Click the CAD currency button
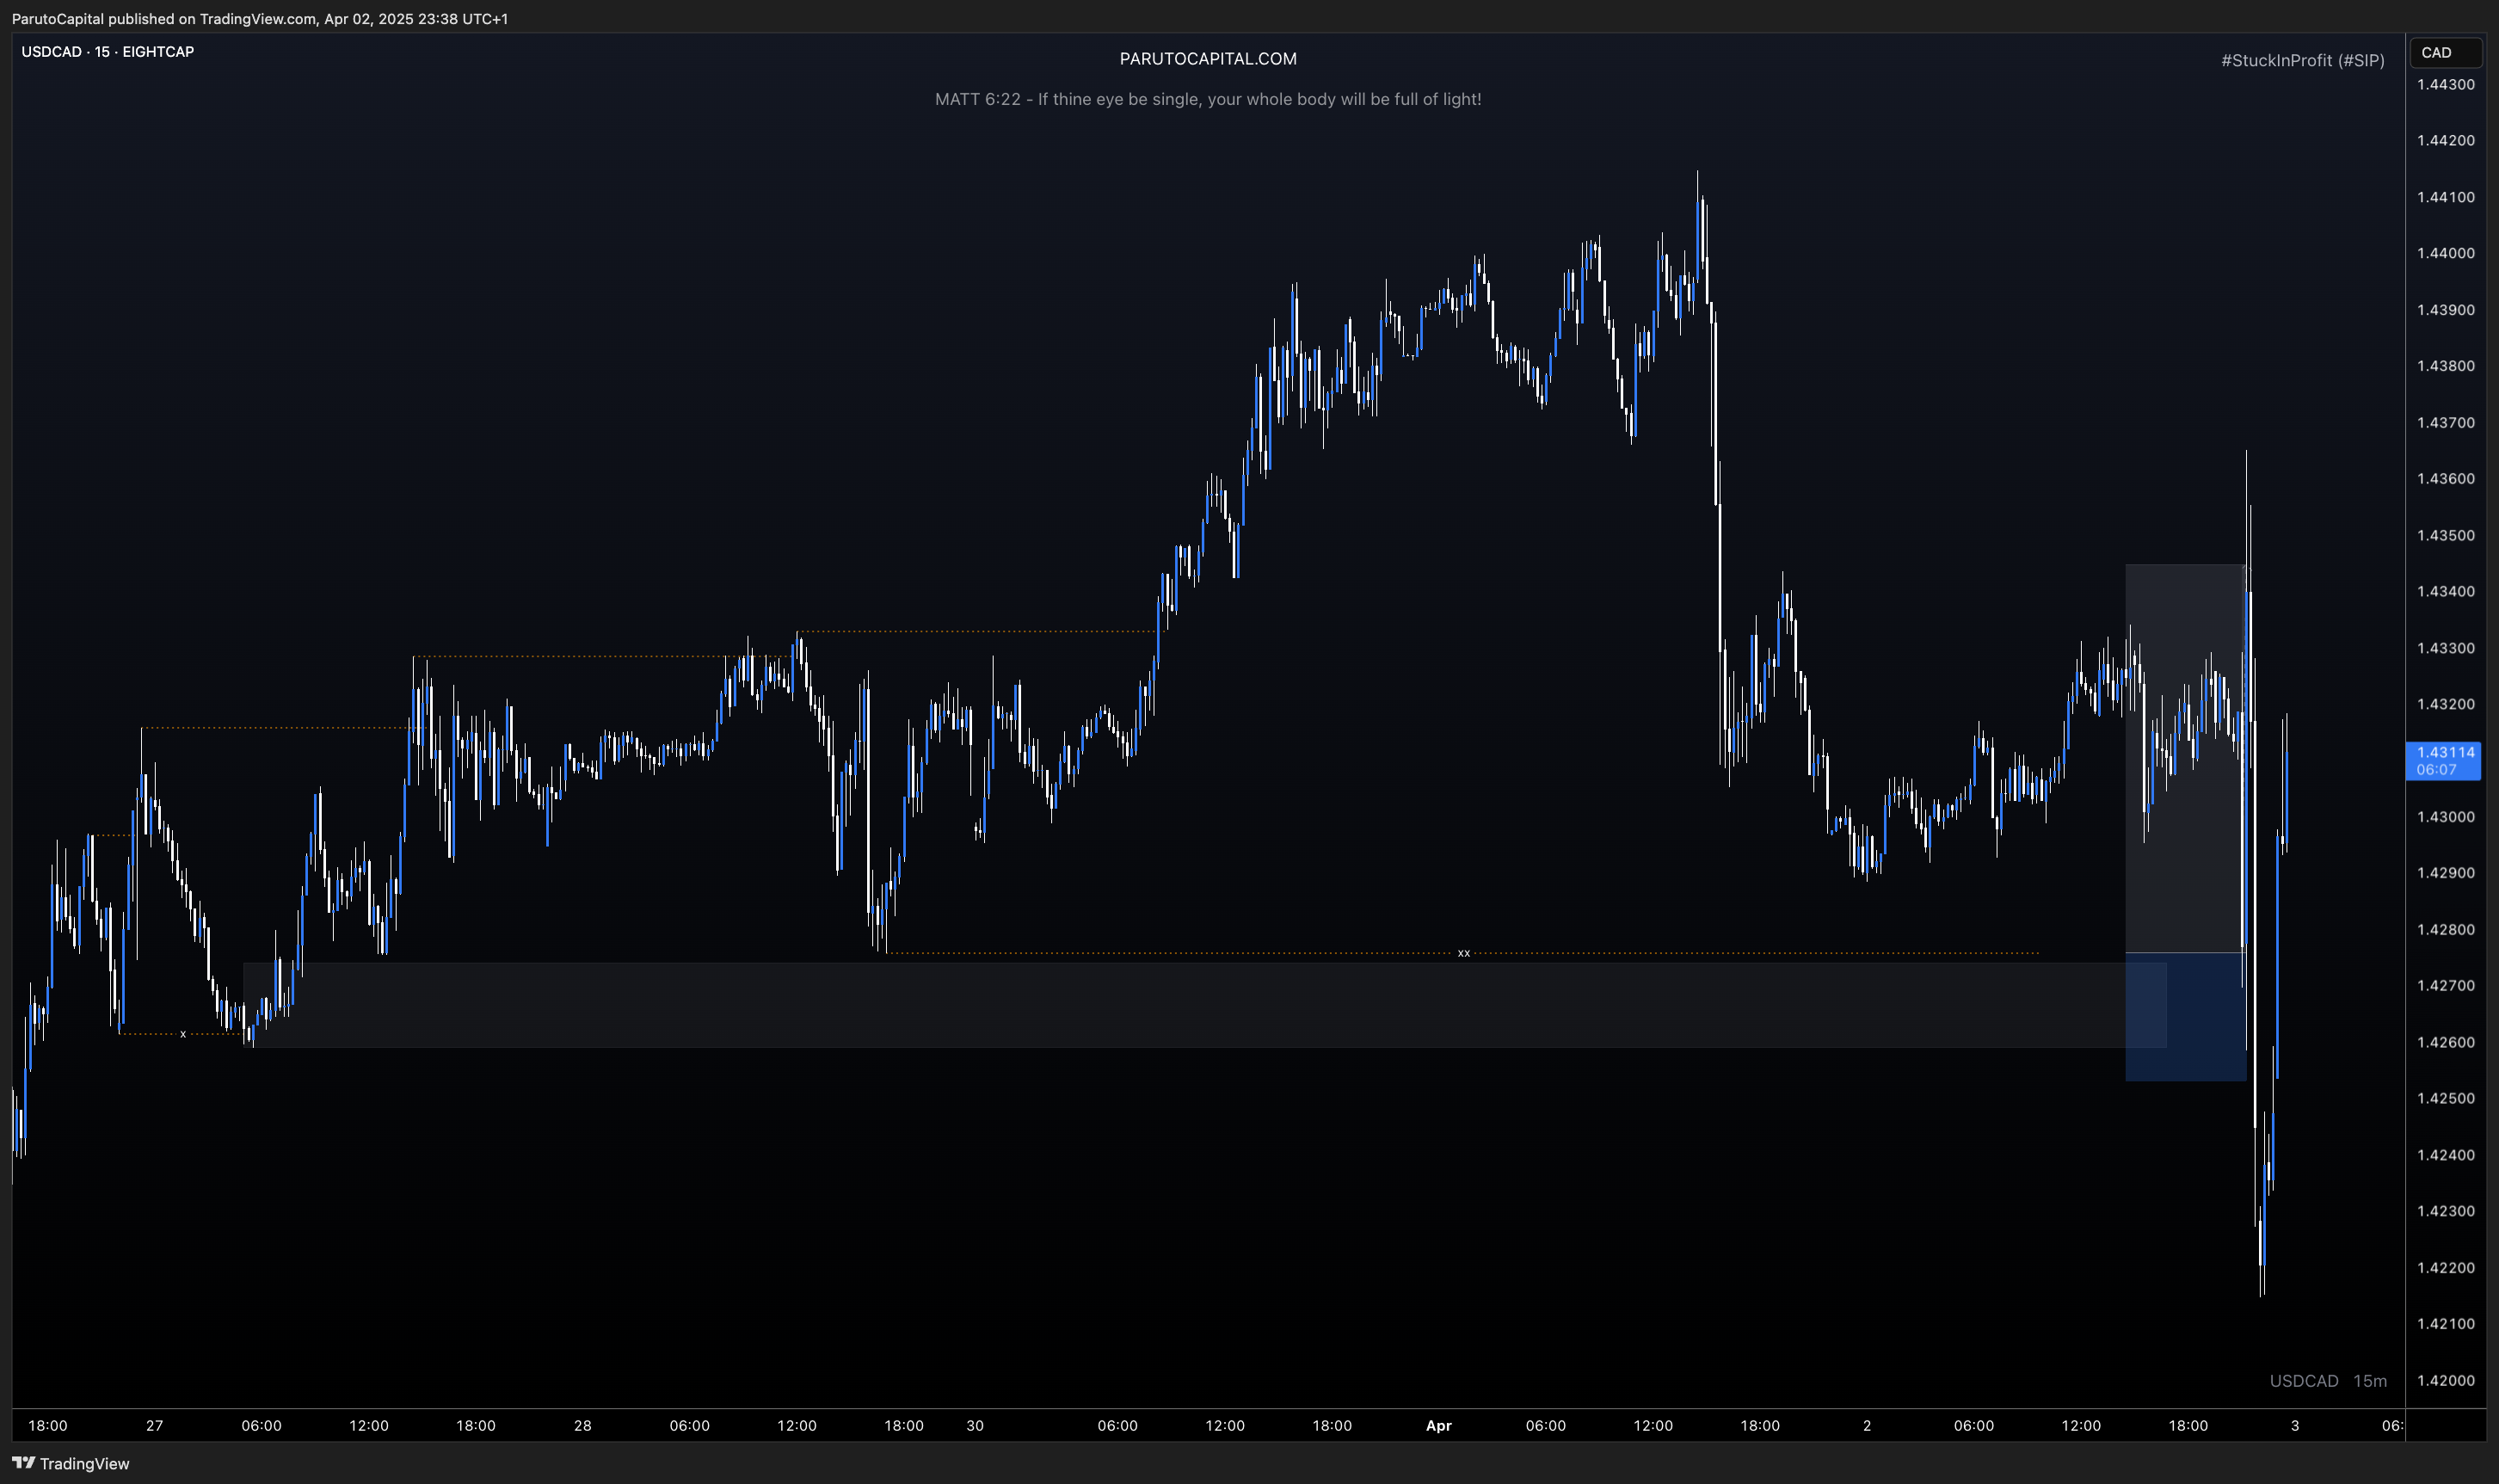2499x1484 pixels. pos(2445,52)
